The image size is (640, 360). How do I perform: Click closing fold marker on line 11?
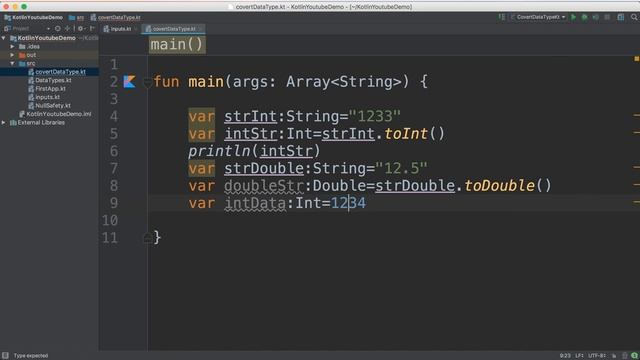[148, 238]
